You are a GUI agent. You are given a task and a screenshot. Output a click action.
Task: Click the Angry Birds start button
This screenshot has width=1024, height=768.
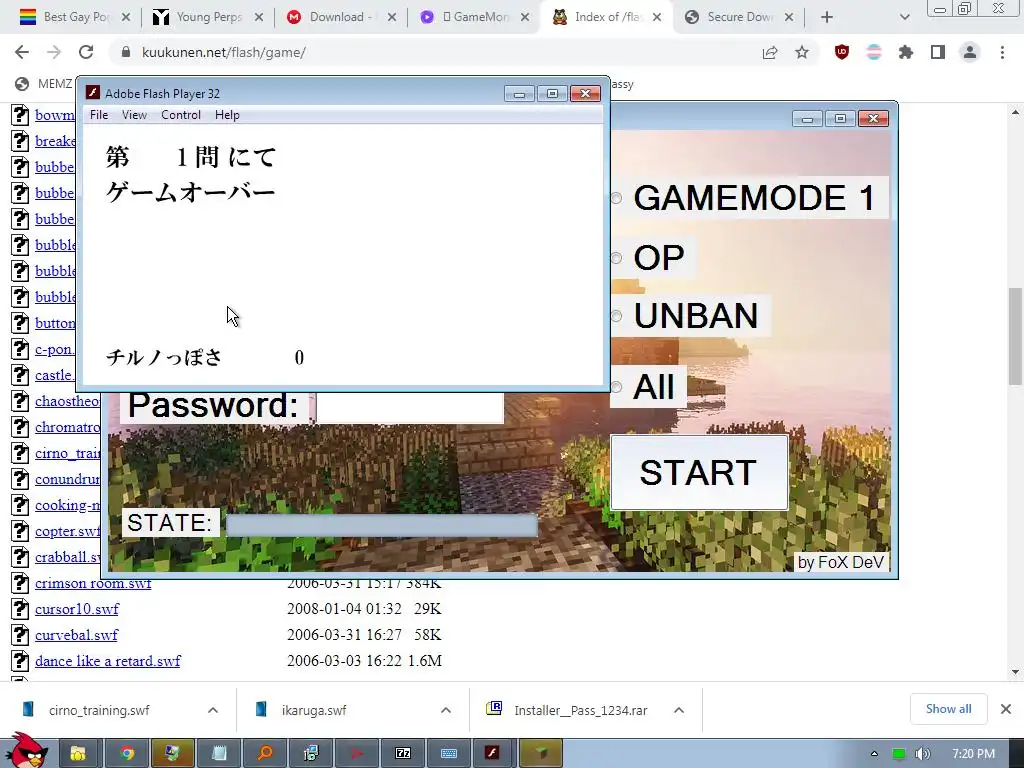click(x=26, y=751)
